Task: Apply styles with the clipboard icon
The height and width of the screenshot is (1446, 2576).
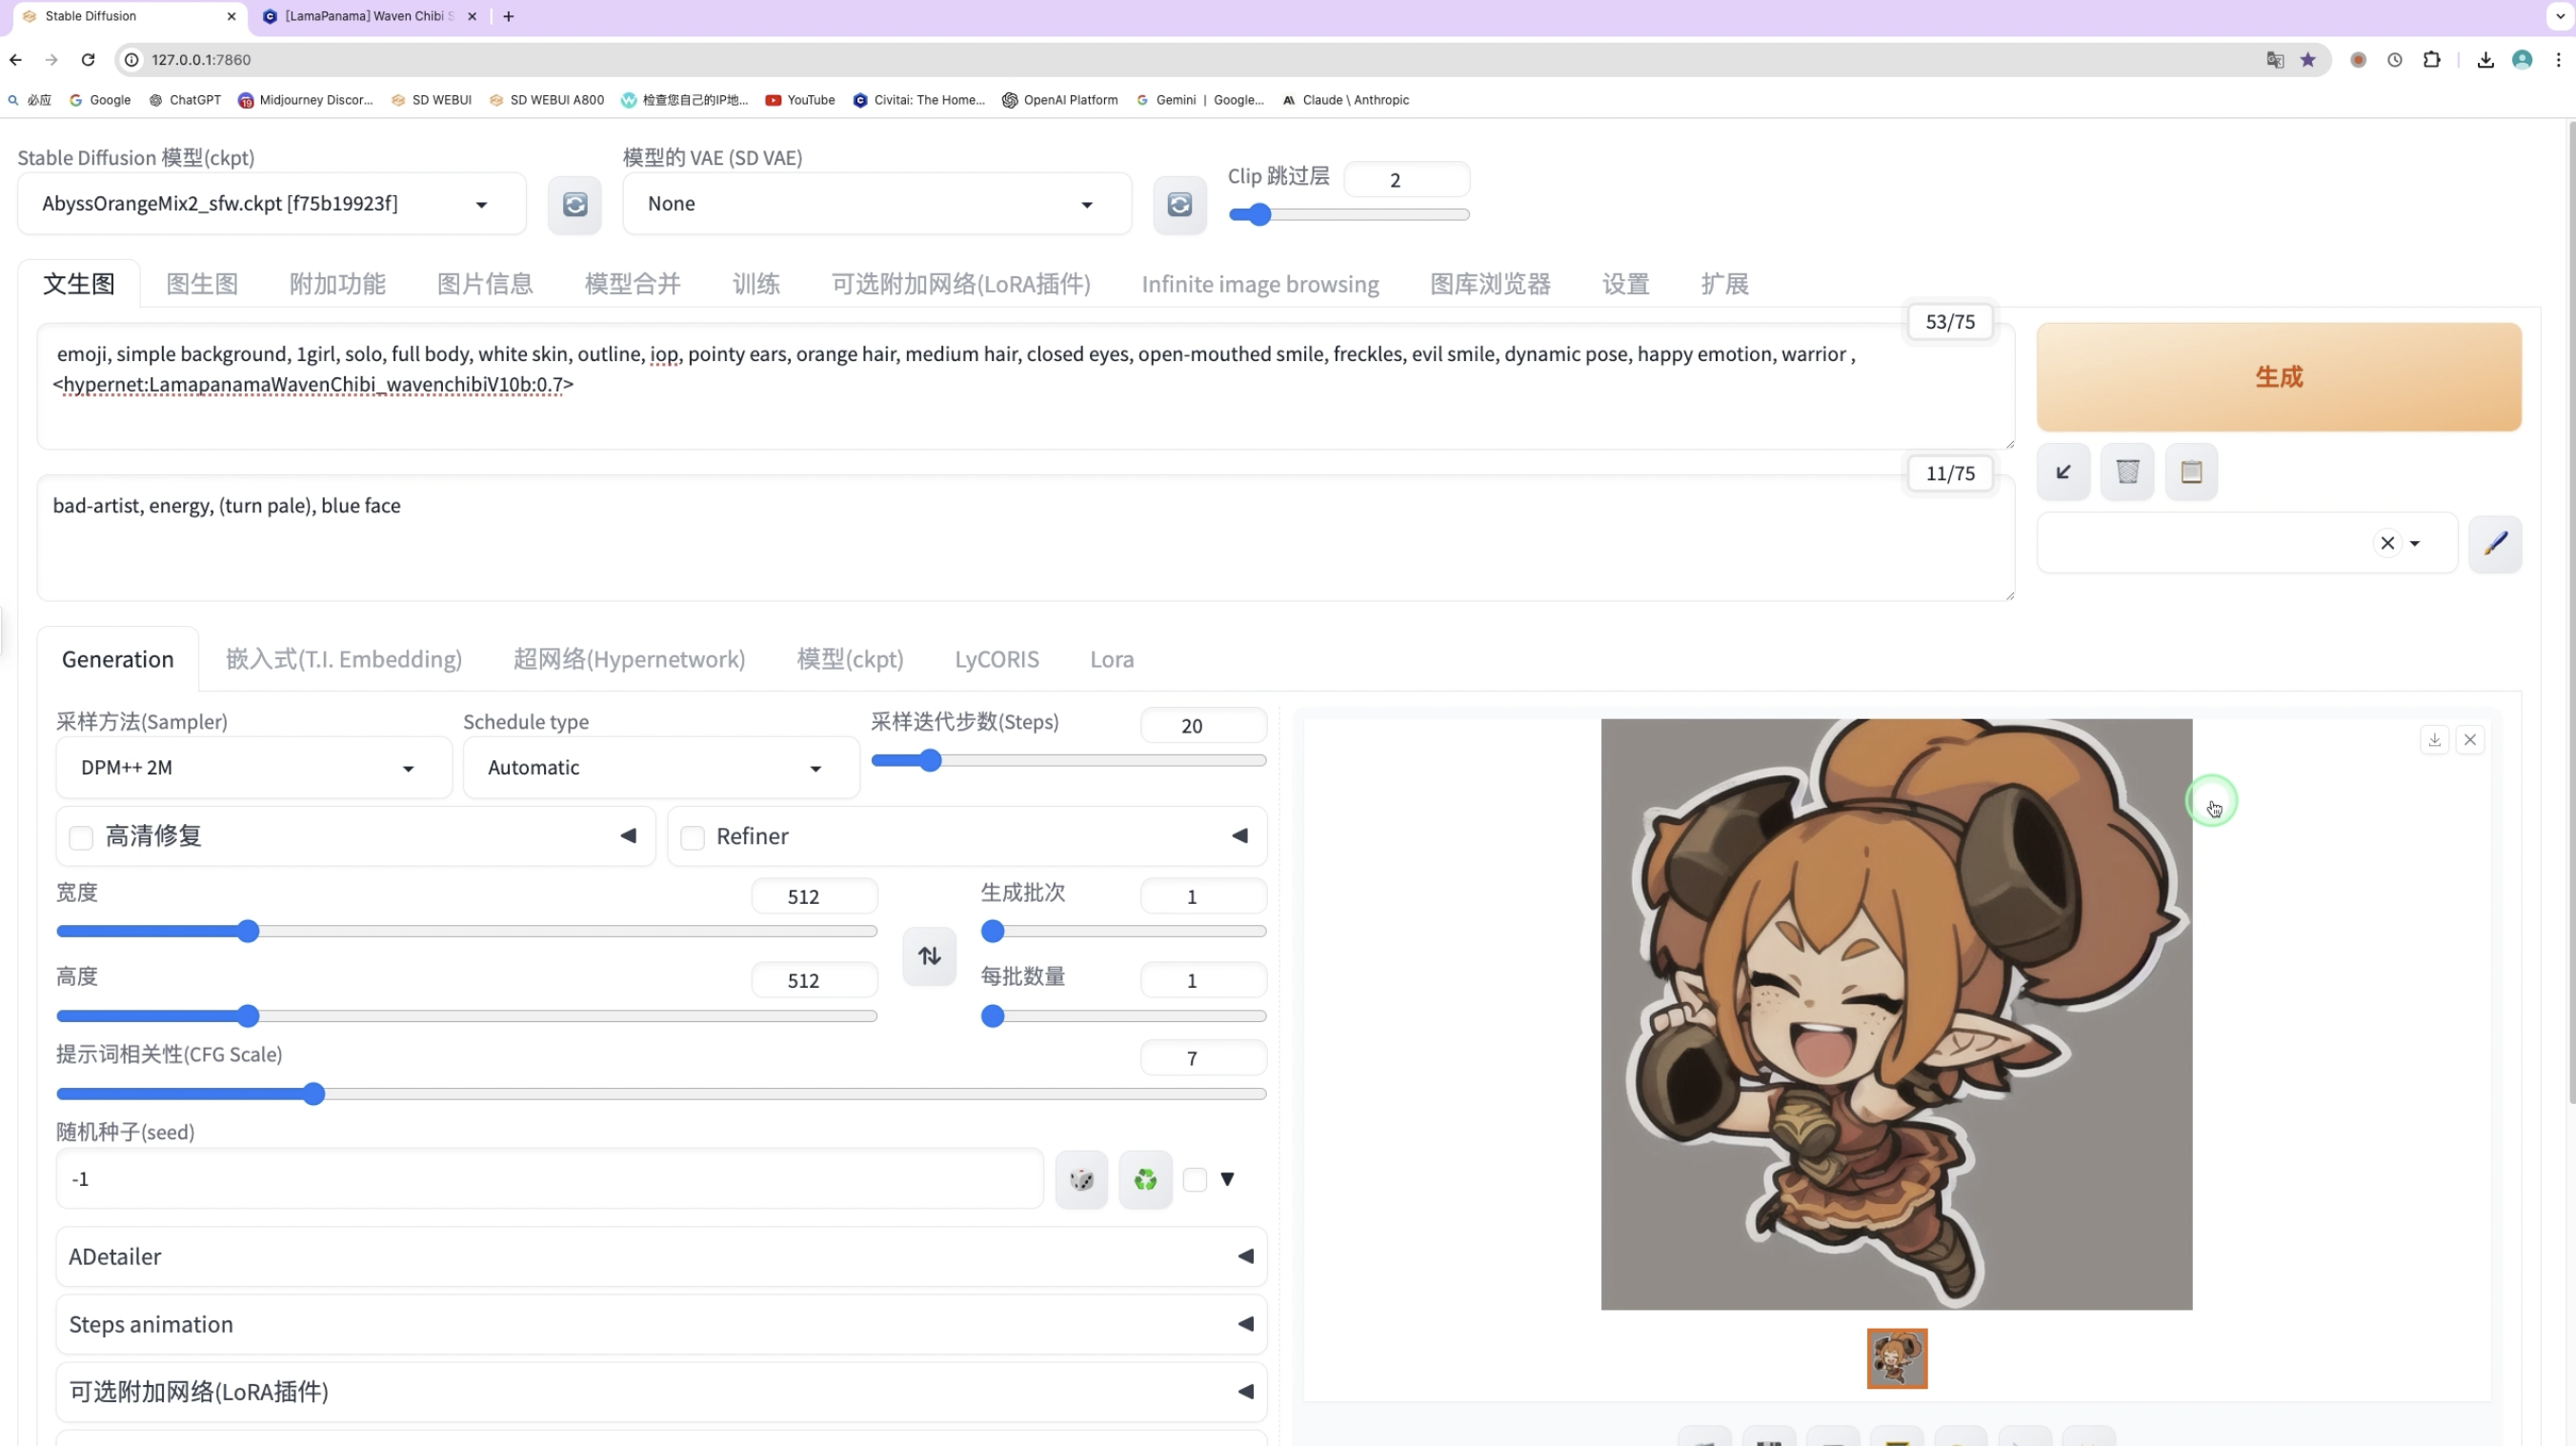Action: coord(2191,472)
